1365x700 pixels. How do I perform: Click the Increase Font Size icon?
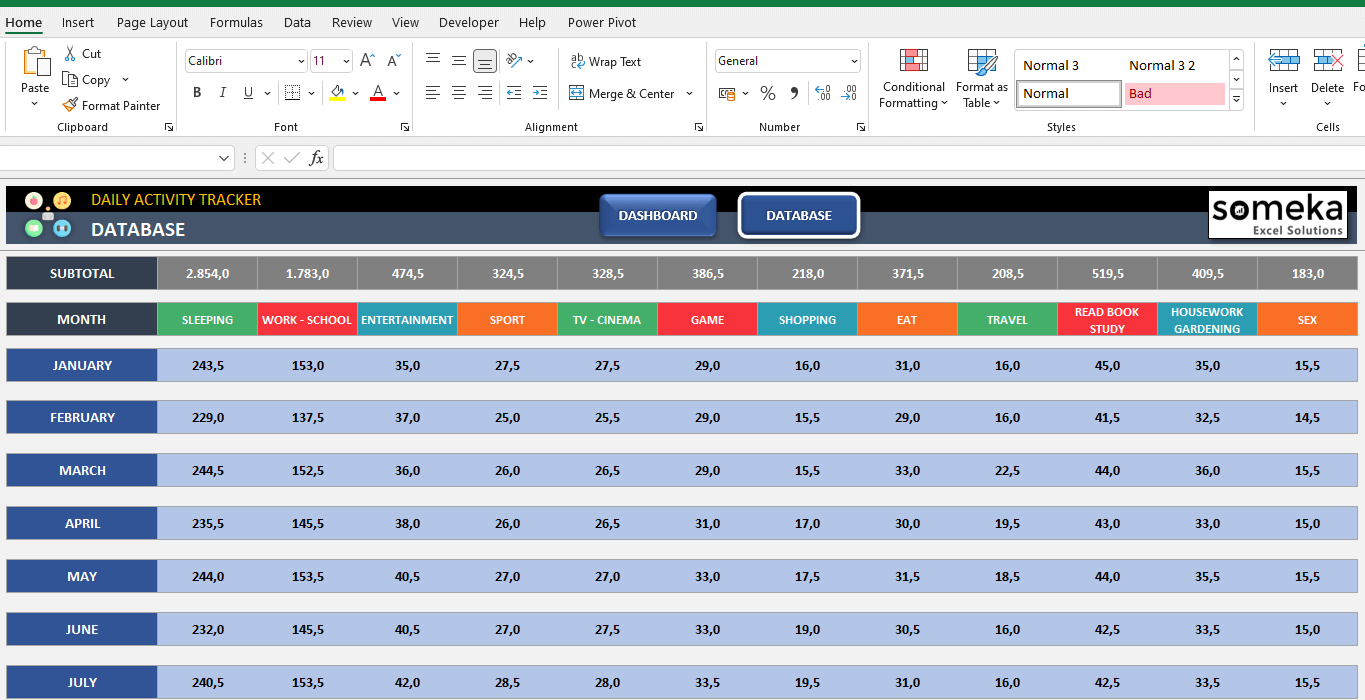(367, 61)
